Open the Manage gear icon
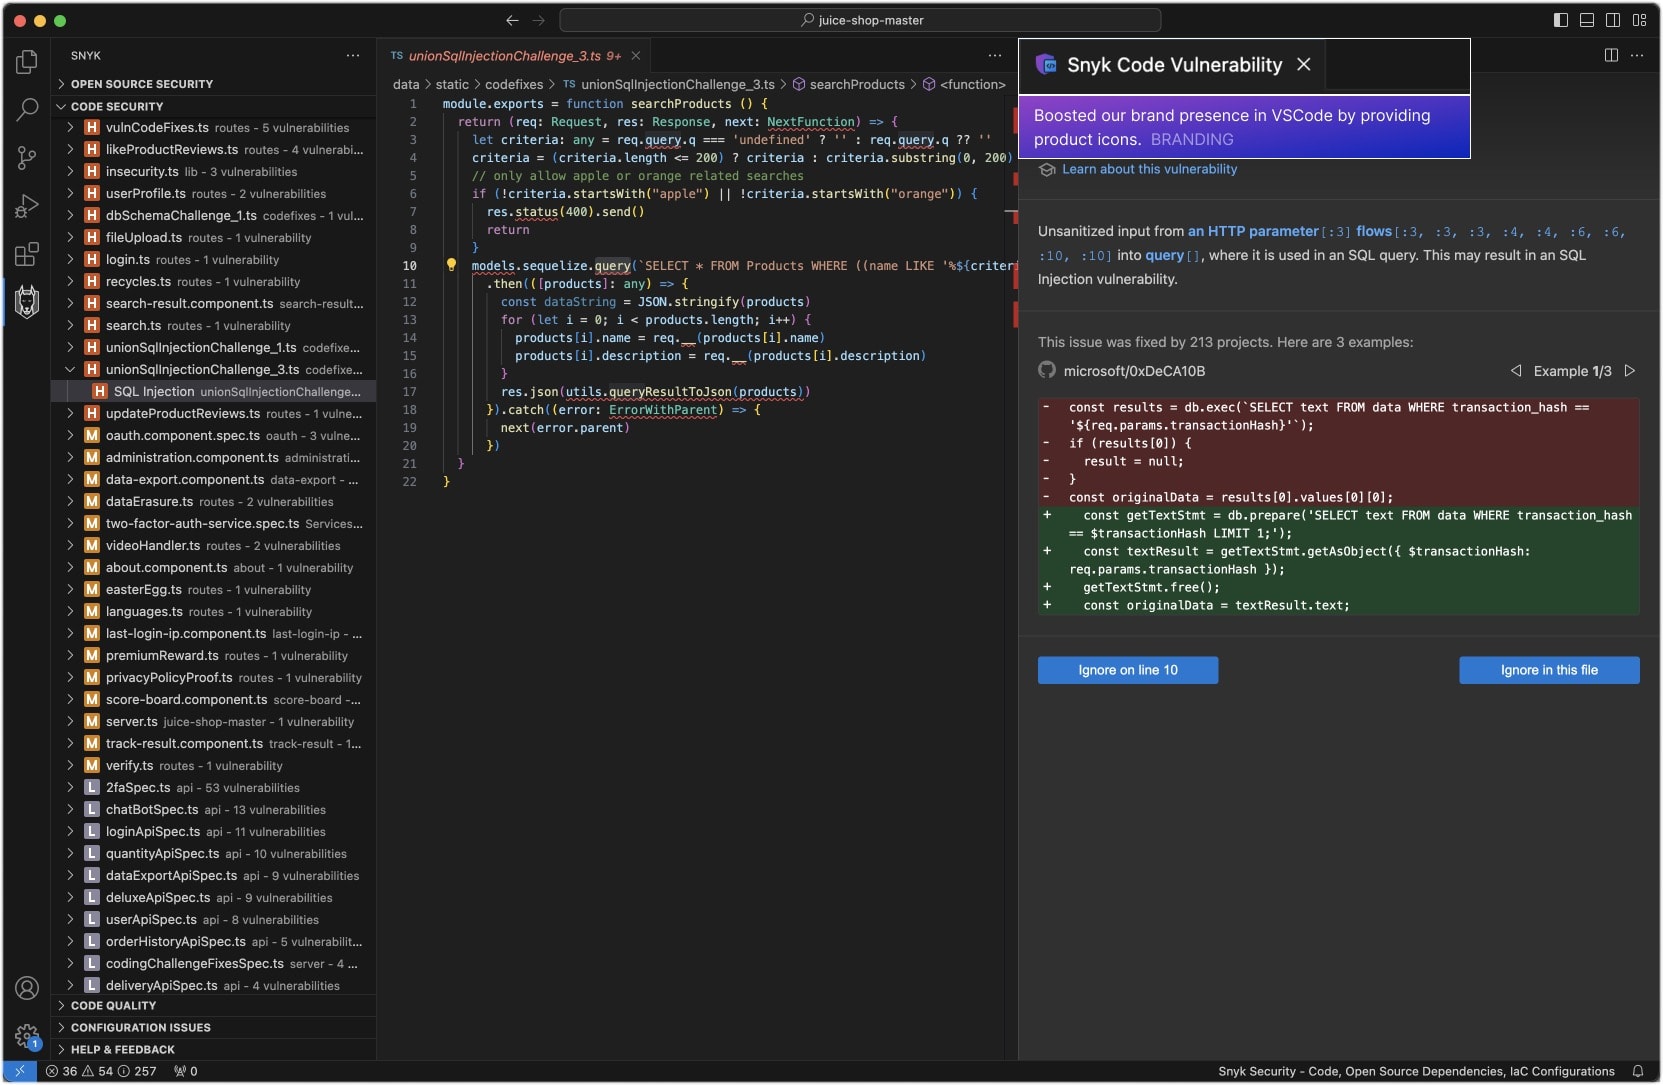Viewport: 1663px width, 1085px height. coord(27,1036)
